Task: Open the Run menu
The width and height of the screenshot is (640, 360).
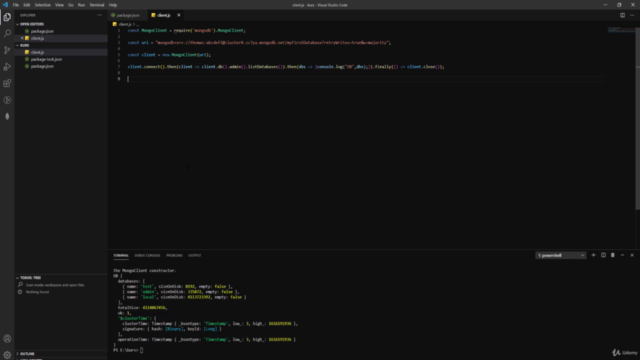Action: point(81,5)
